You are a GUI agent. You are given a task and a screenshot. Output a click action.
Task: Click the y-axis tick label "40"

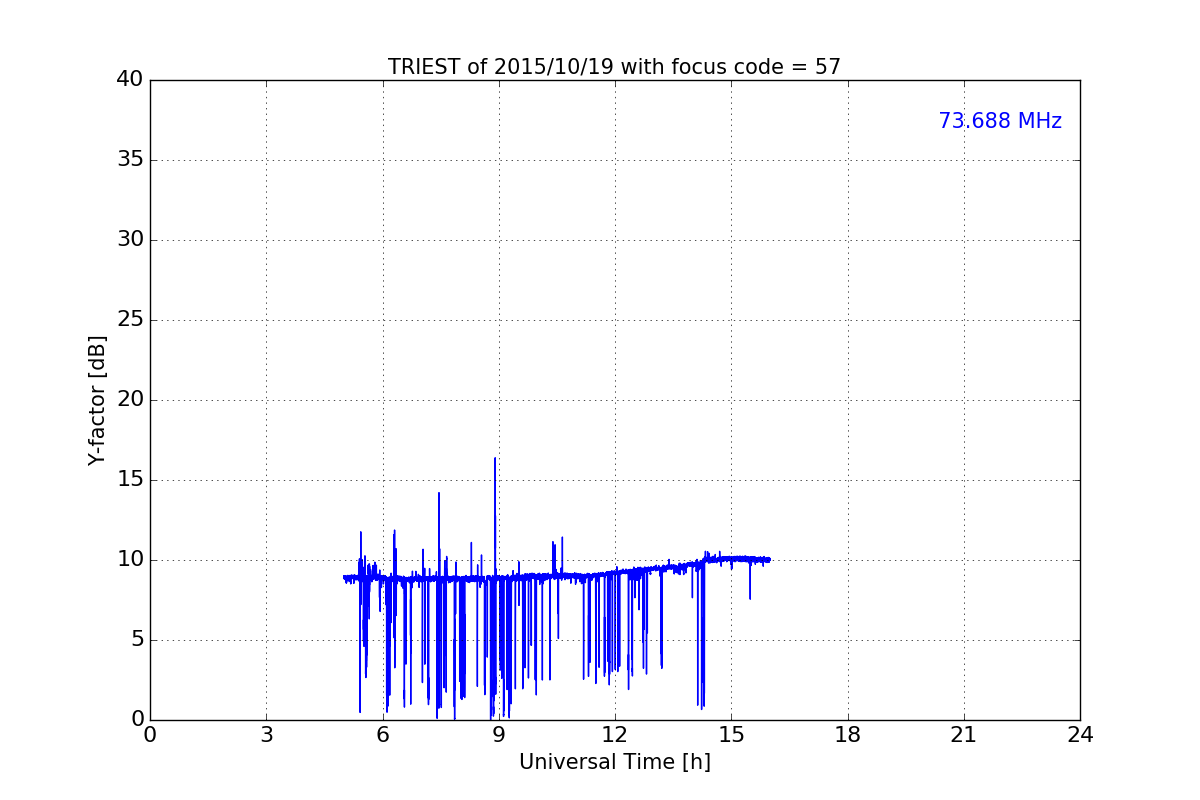[x=130, y=80]
